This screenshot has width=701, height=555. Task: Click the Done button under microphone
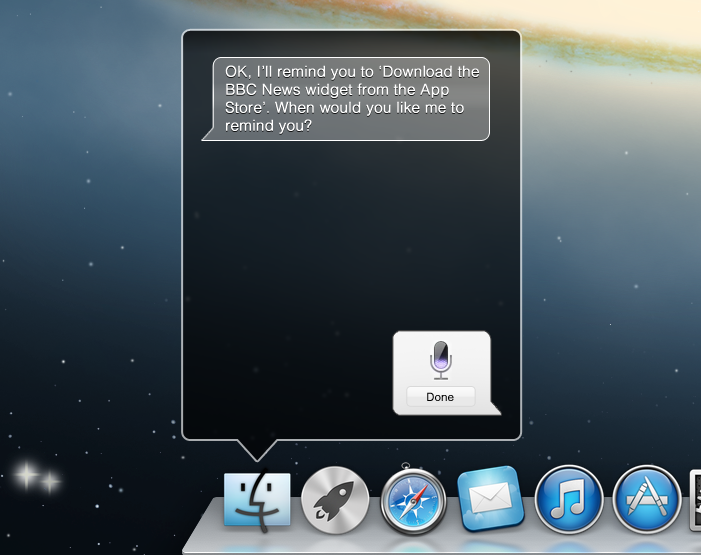pos(440,397)
